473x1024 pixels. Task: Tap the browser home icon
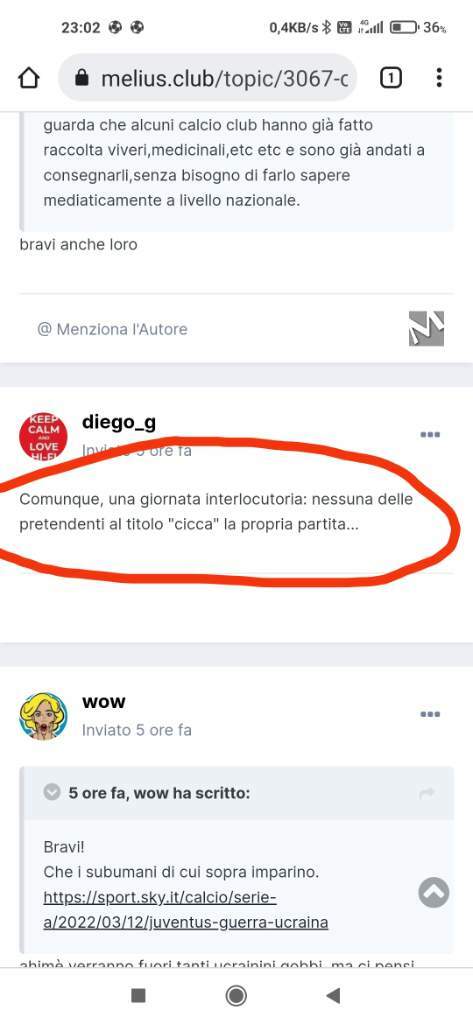point(28,78)
